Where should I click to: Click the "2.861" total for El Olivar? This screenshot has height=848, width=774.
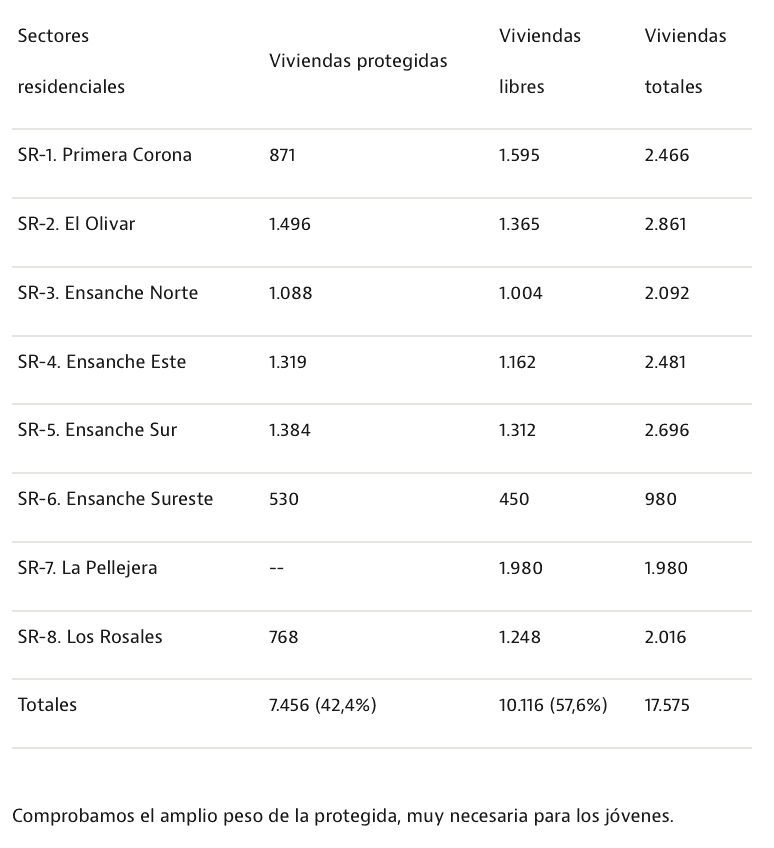(666, 224)
